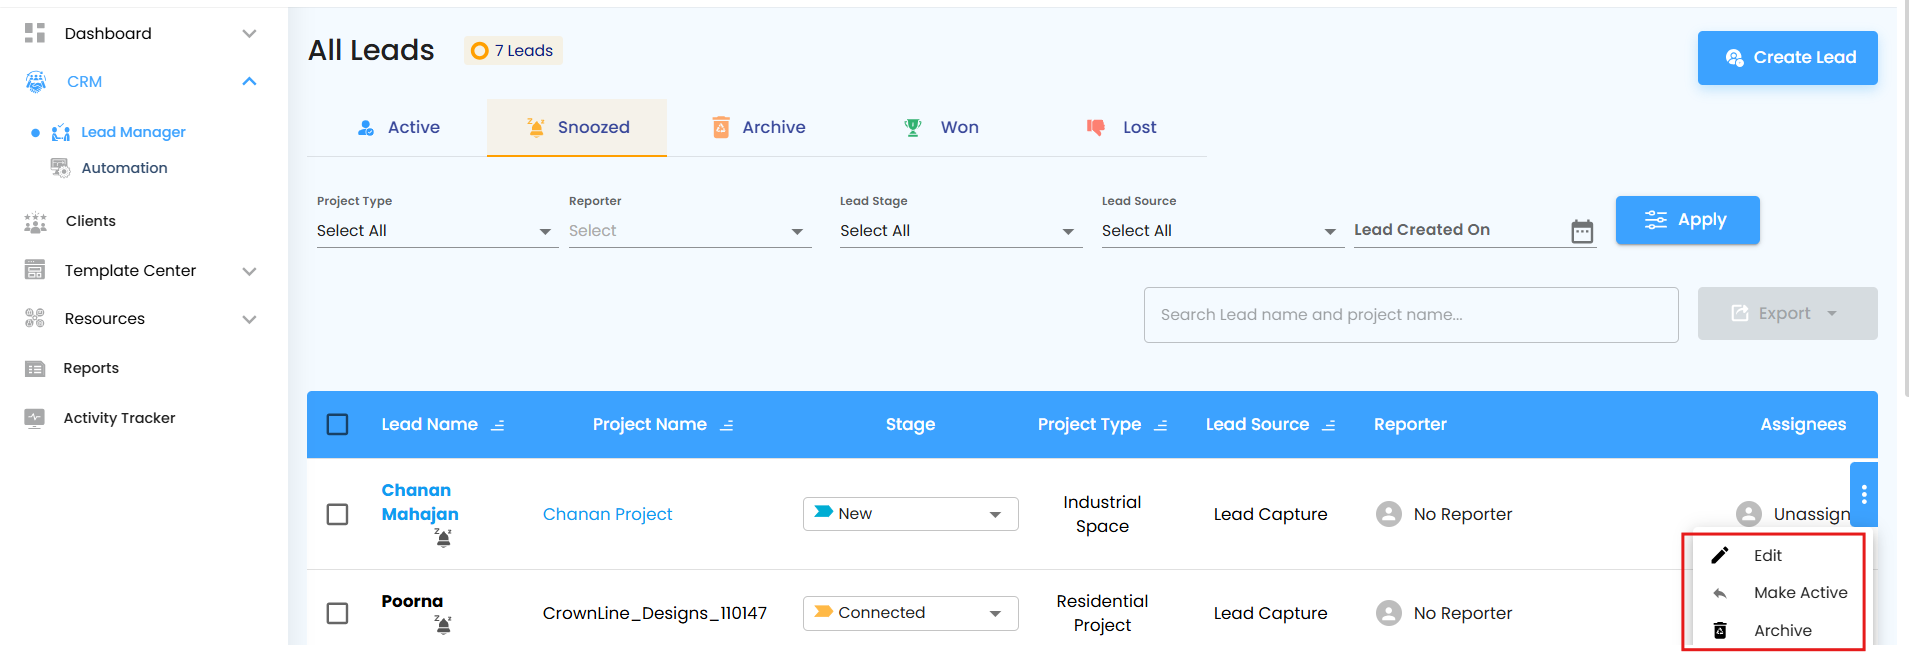The height and width of the screenshot is (652, 1909).
Task: Click the Lead Name sort icon
Action: 498,425
